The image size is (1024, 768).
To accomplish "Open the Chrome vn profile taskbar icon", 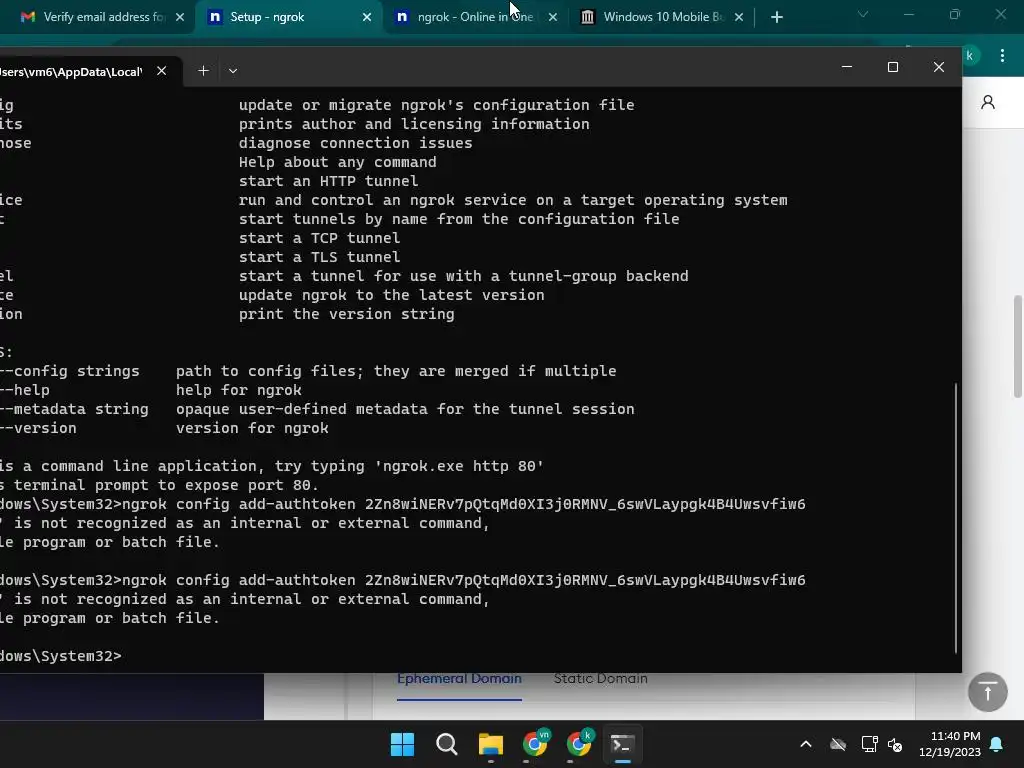I will pyautogui.click(x=535, y=744).
